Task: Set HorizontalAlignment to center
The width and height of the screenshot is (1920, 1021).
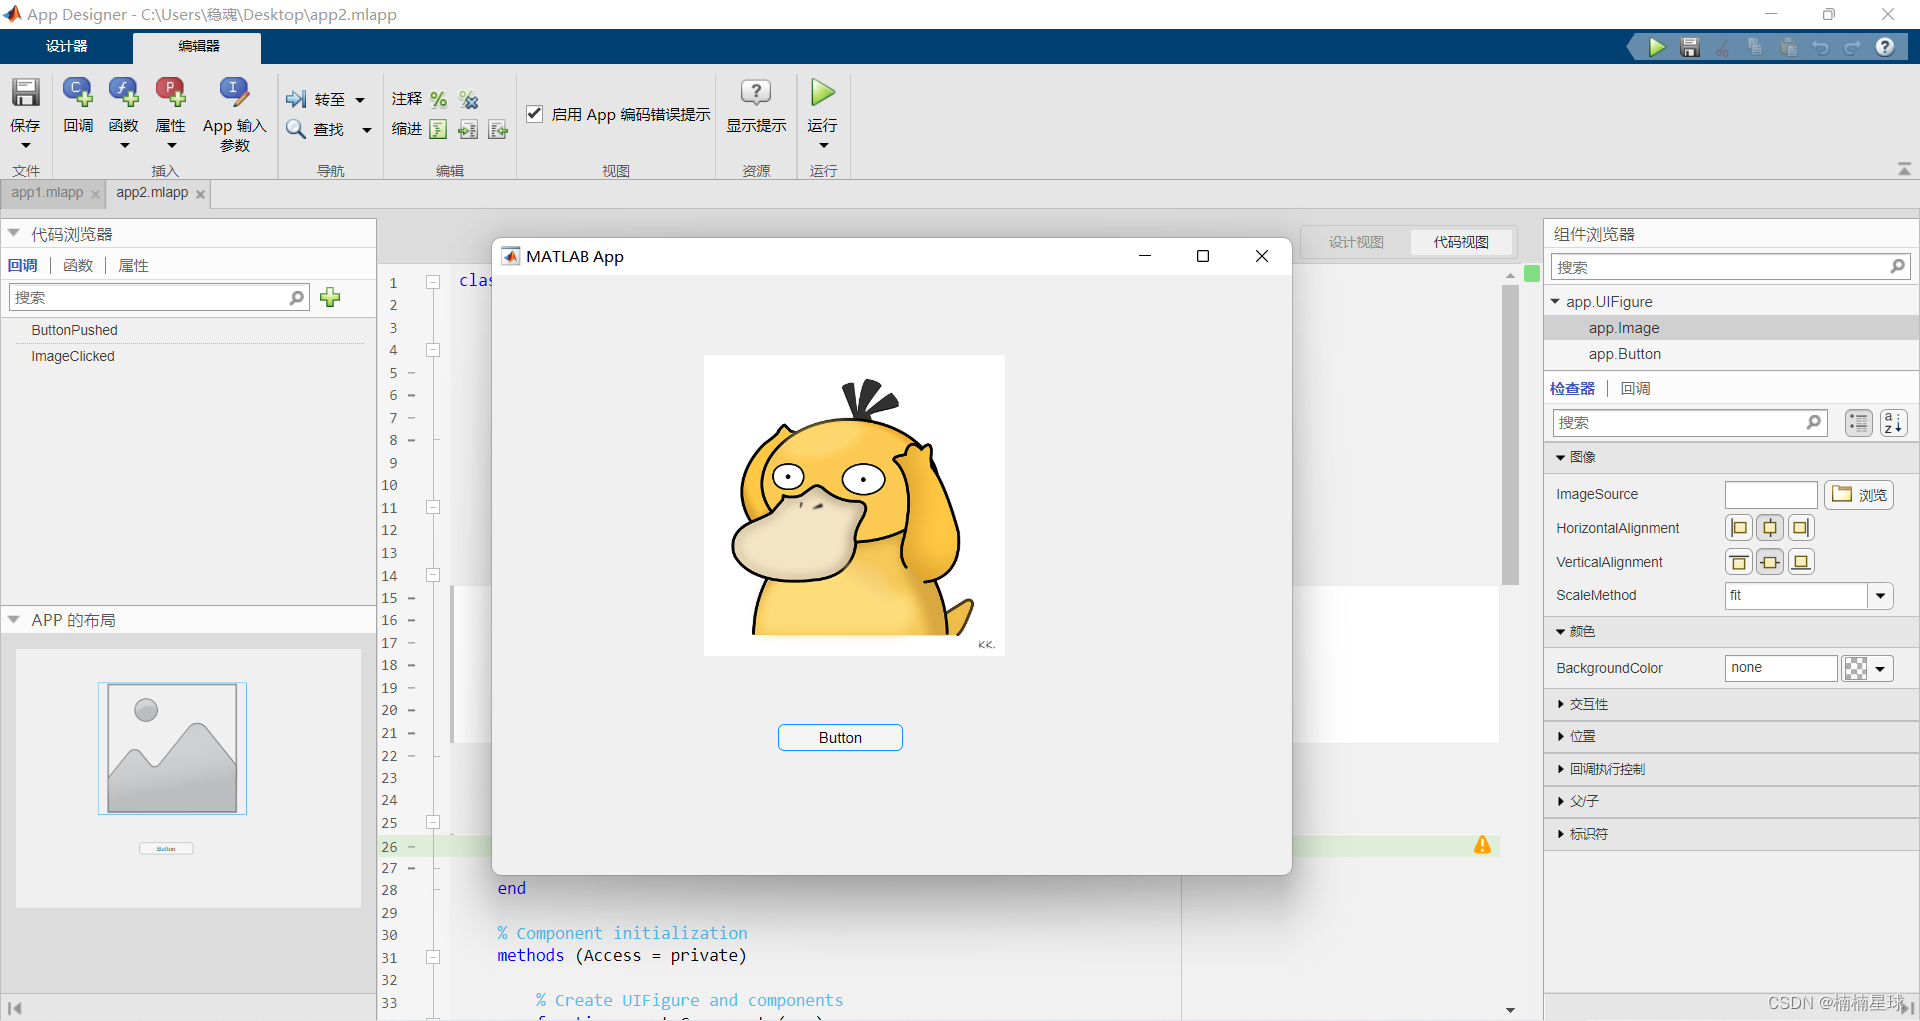Action: pyautogui.click(x=1770, y=528)
